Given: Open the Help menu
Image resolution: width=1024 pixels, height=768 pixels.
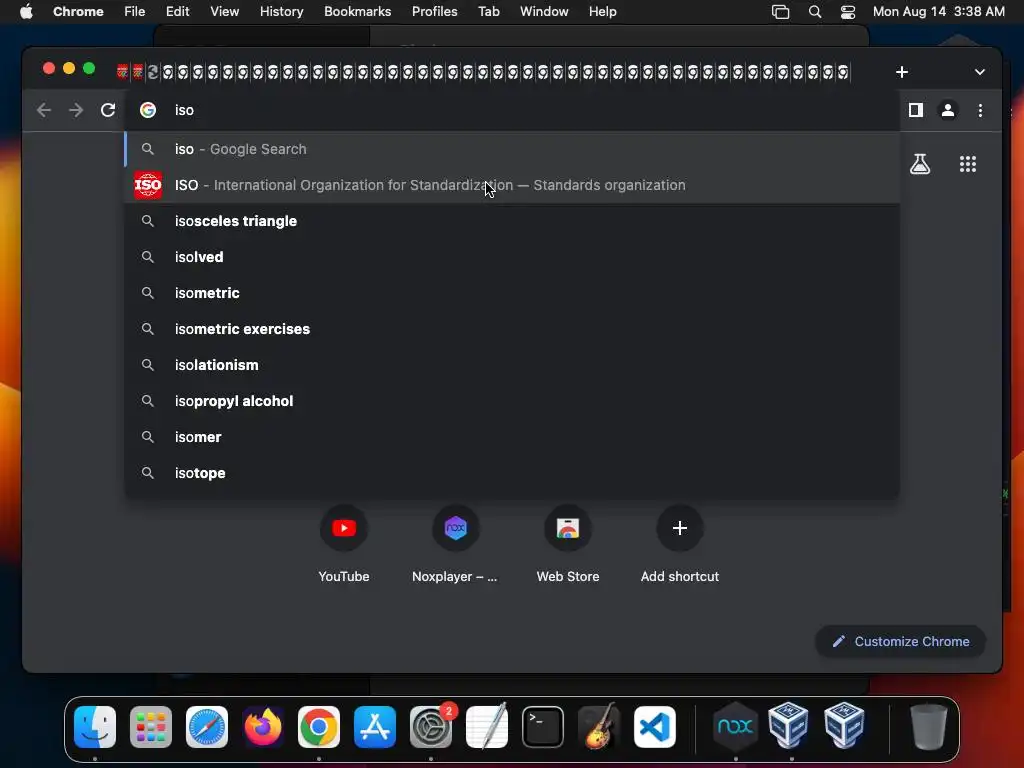Looking at the screenshot, I should (x=602, y=12).
